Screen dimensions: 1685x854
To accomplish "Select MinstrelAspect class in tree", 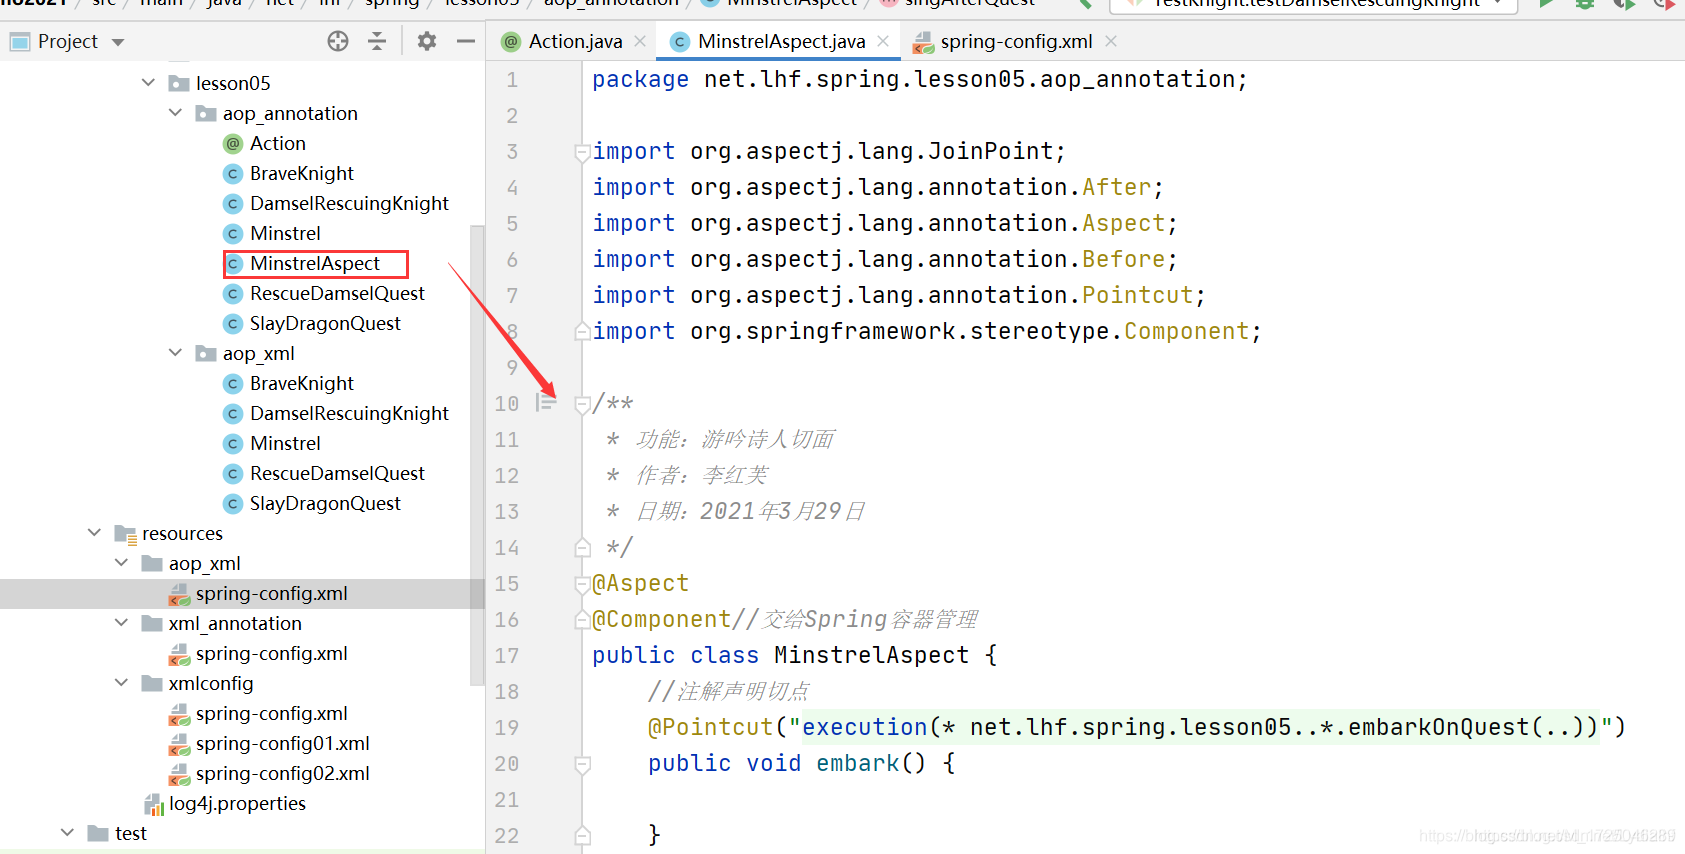I will 314,263.
